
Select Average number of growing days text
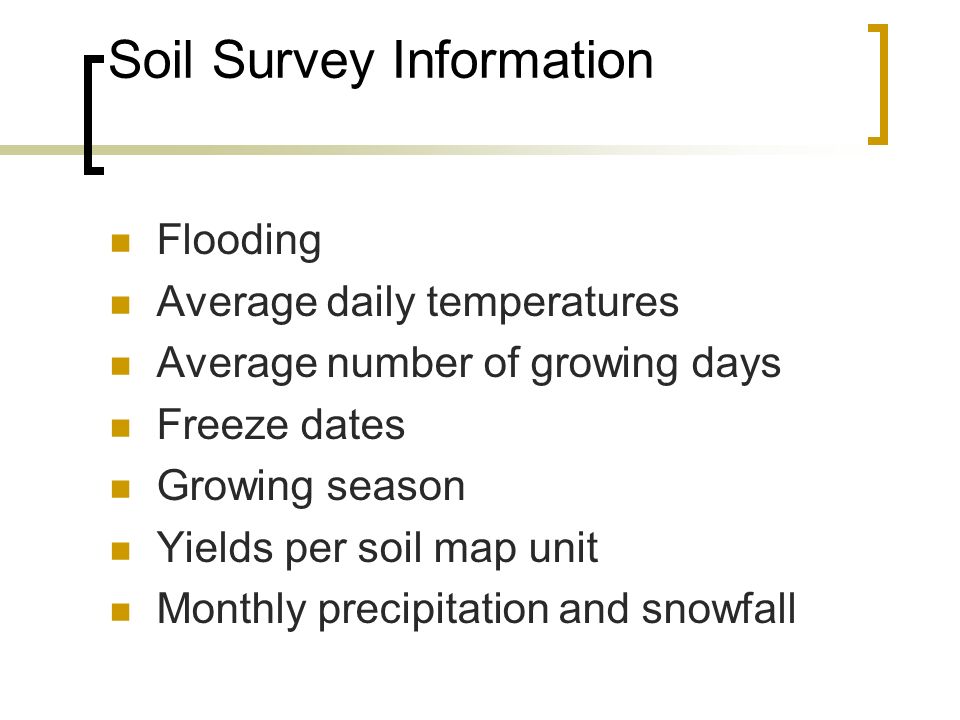click(x=469, y=364)
